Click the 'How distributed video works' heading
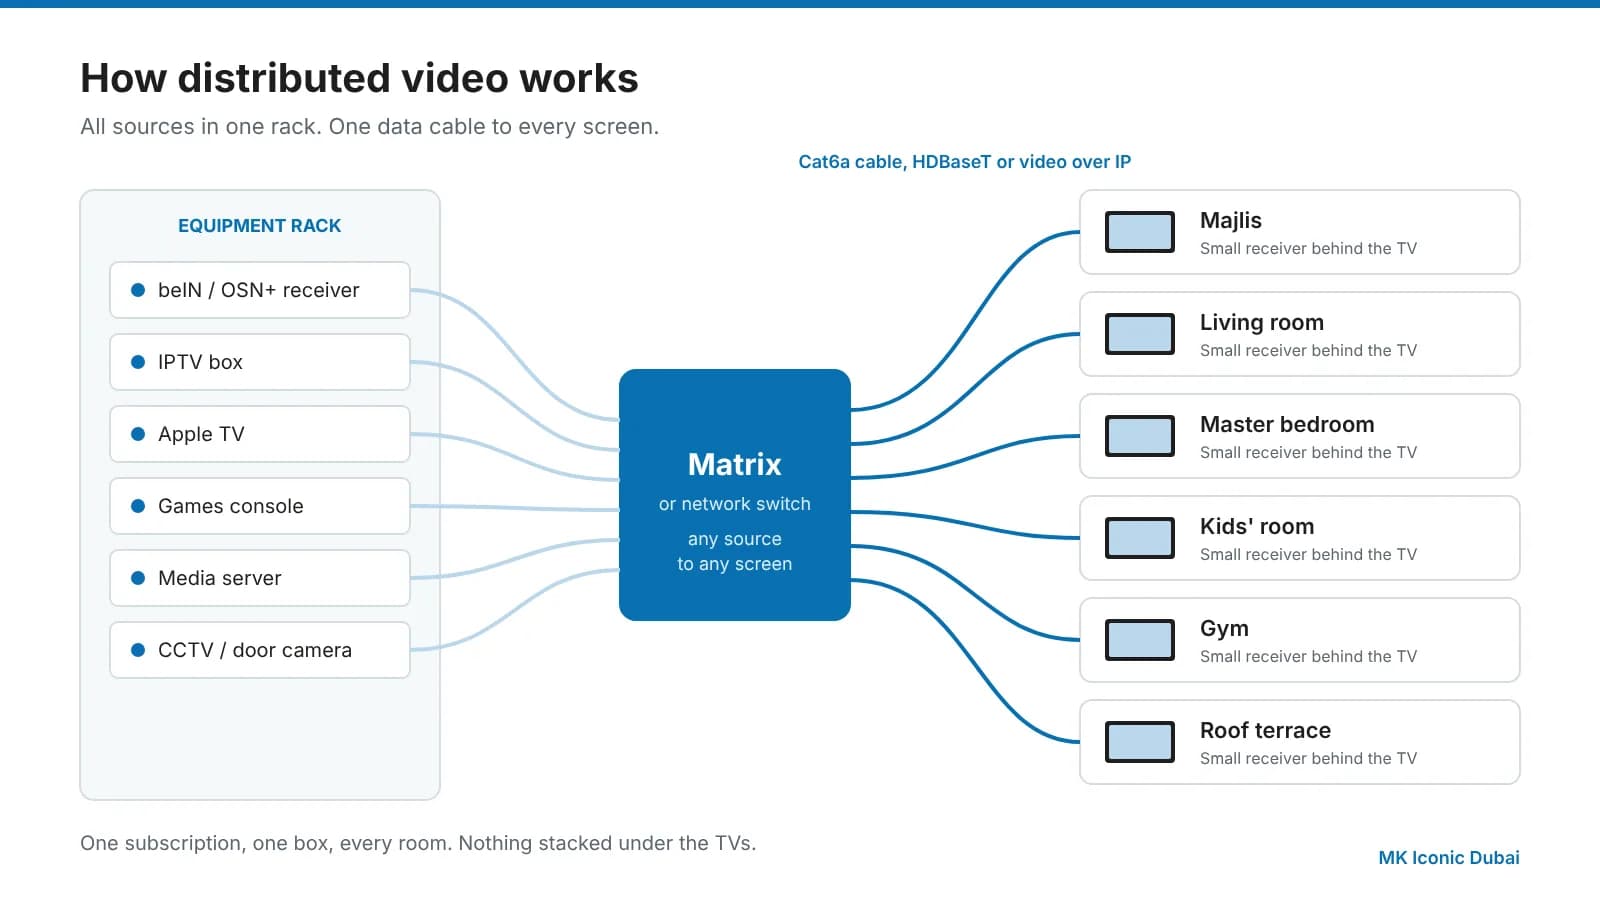Viewport: 1600px width, 900px height. [x=359, y=78]
